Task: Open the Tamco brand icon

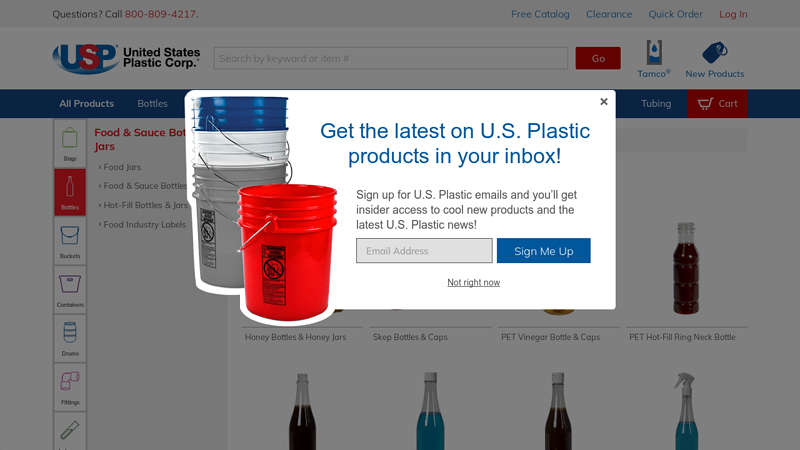Action: [654, 59]
